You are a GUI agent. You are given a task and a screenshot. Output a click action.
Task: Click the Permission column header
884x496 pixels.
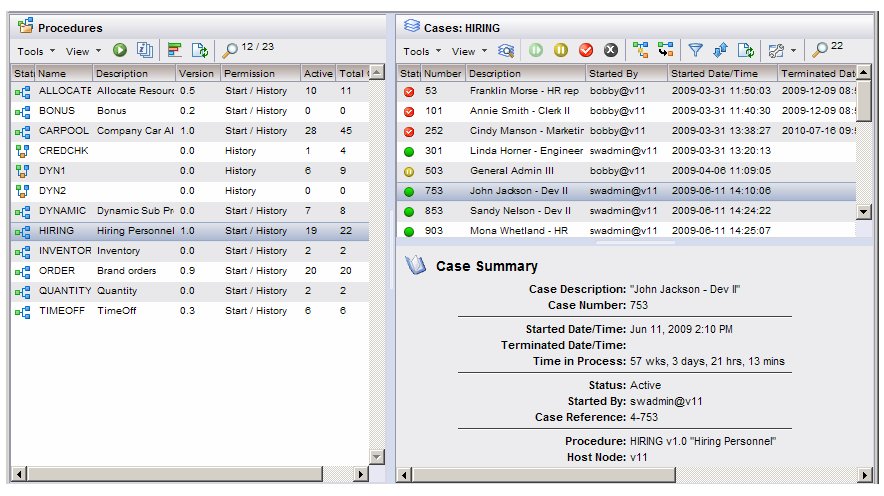[x=259, y=73]
